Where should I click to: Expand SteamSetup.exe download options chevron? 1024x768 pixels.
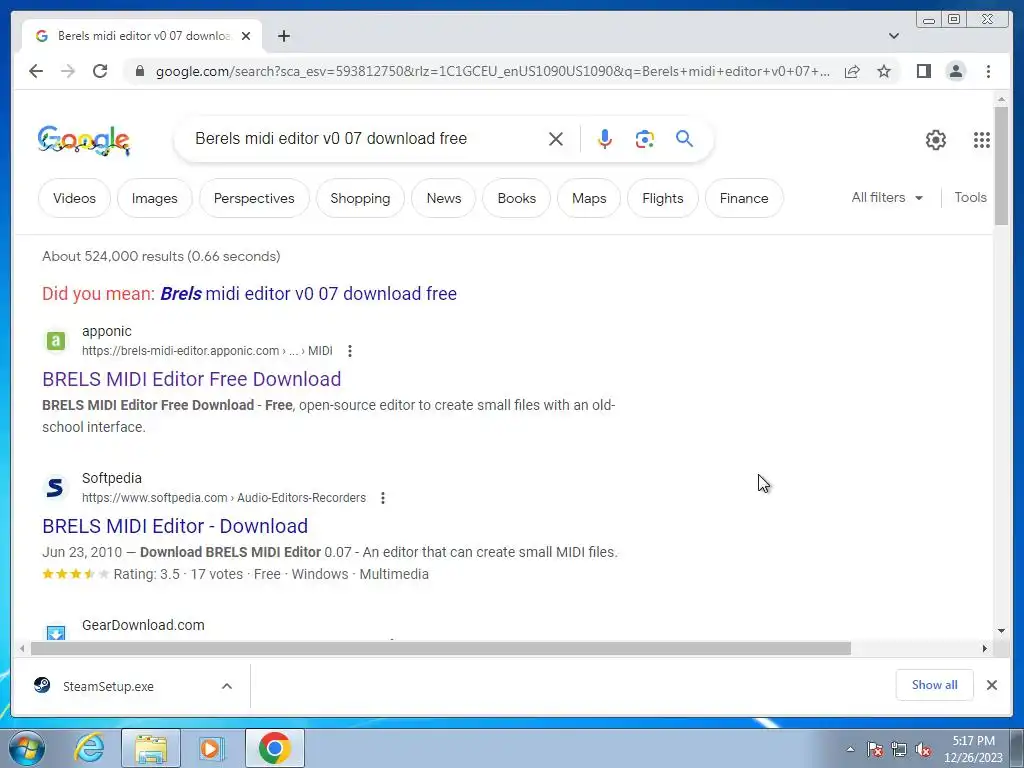tap(227, 686)
